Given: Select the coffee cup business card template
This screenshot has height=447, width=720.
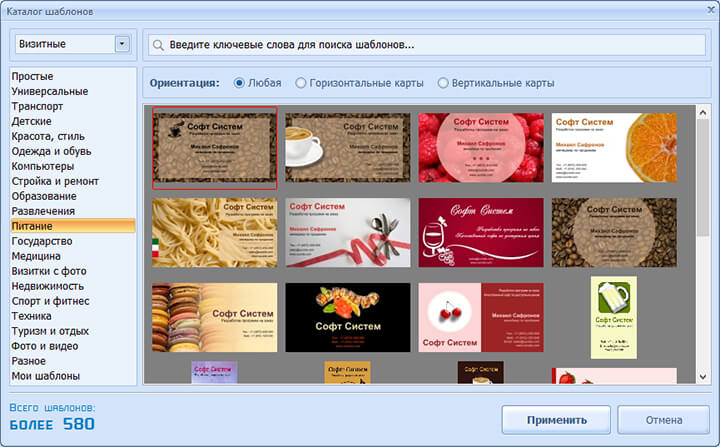Looking at the screenshot, I should click(x=348, y=147).
